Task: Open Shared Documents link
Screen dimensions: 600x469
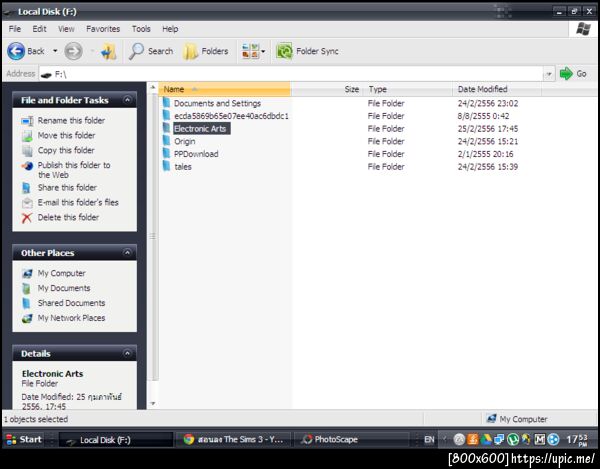Action: pyautogui.click(x=71, y=303)
